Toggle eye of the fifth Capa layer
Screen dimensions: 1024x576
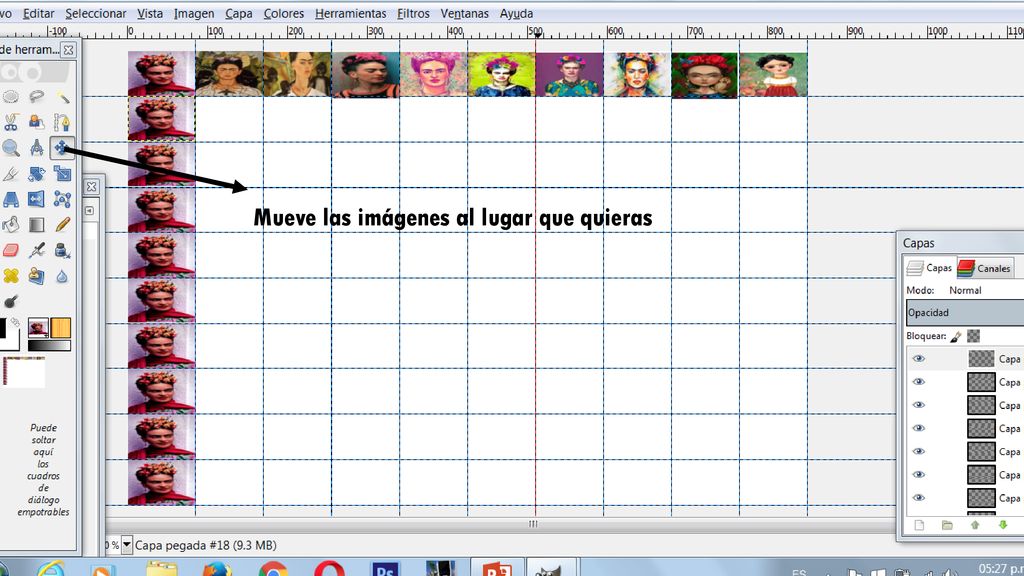tap(919, 451)
